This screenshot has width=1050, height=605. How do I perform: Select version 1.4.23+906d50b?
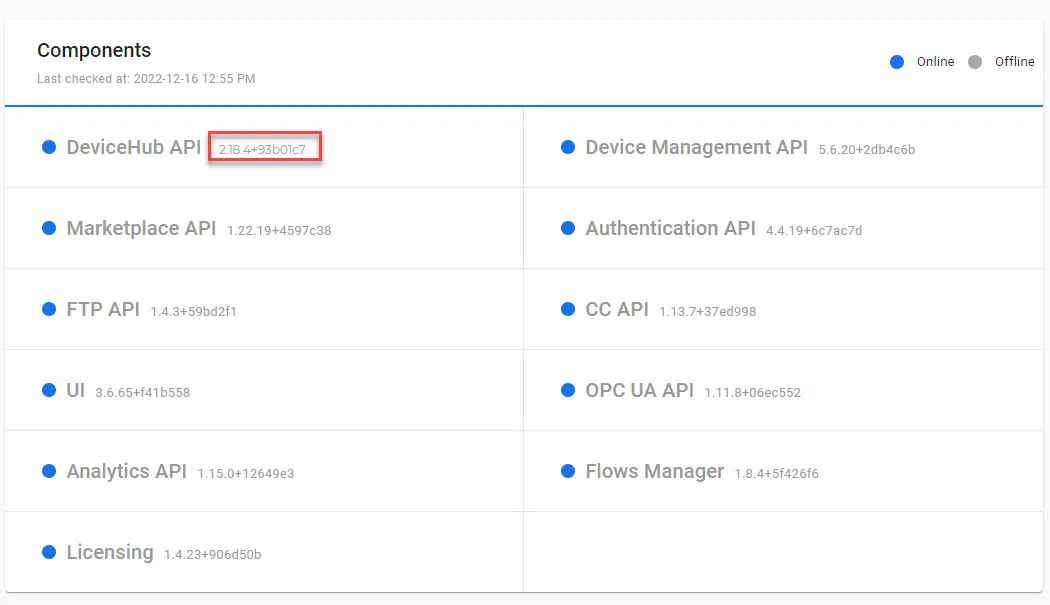point(213,555)
